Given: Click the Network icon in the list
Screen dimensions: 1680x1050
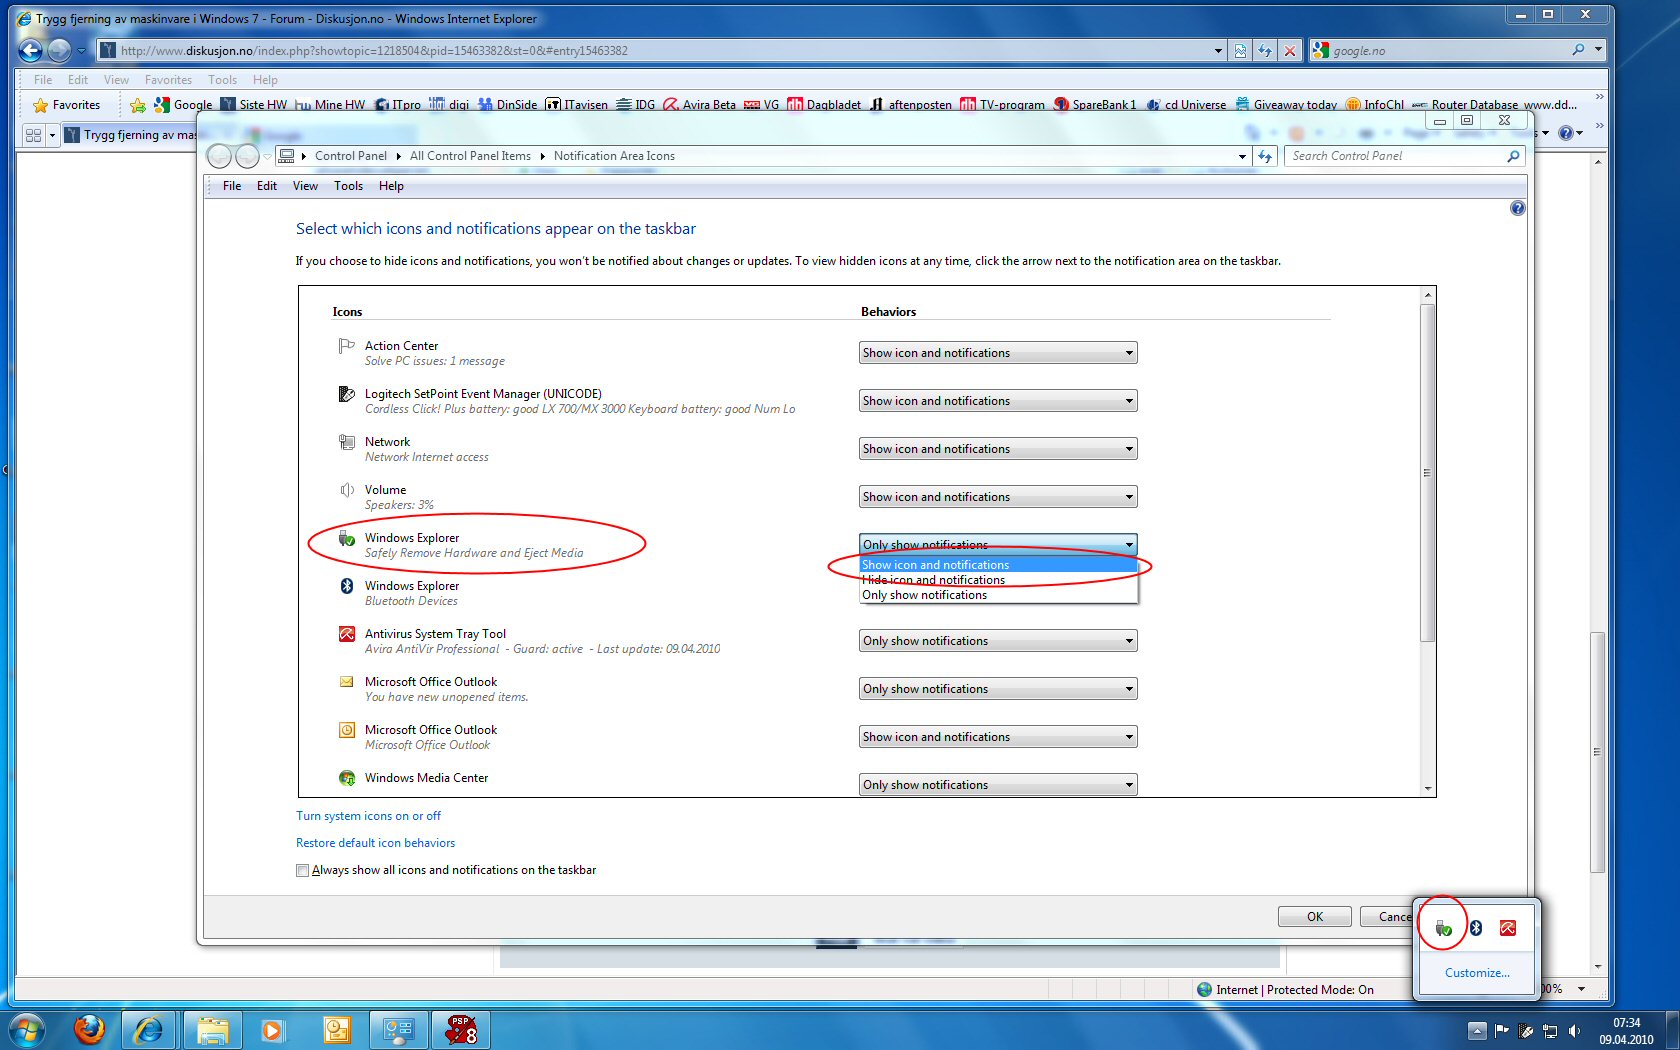Looking at the screenshot, I should click(346, 442).
